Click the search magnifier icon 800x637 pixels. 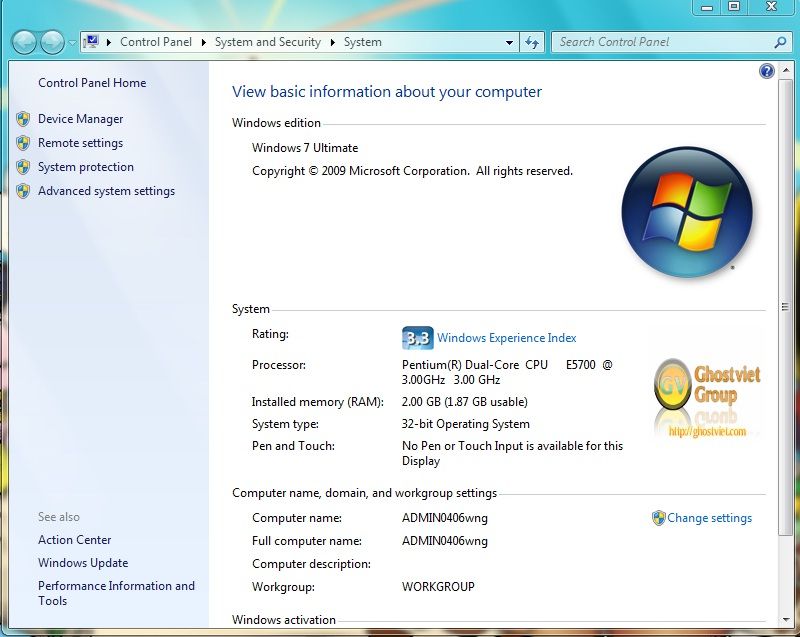tap(780, 42)
